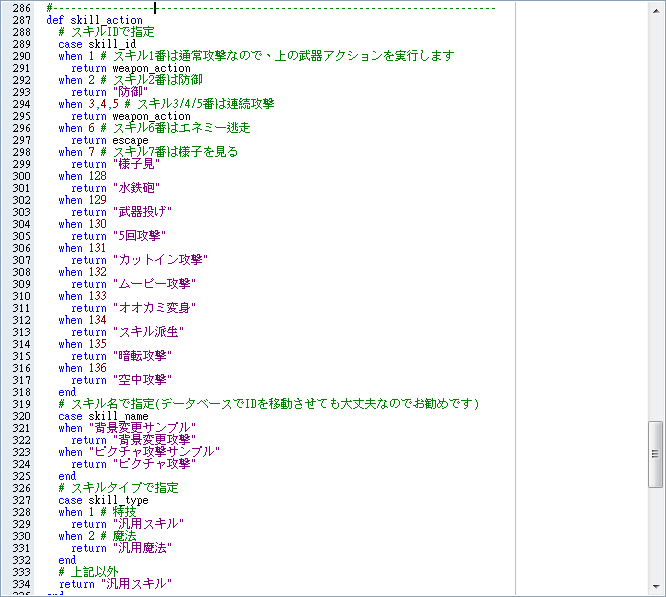Click the string "防御" on line 293
The image size is (666, 597).
tap(130, 92)
